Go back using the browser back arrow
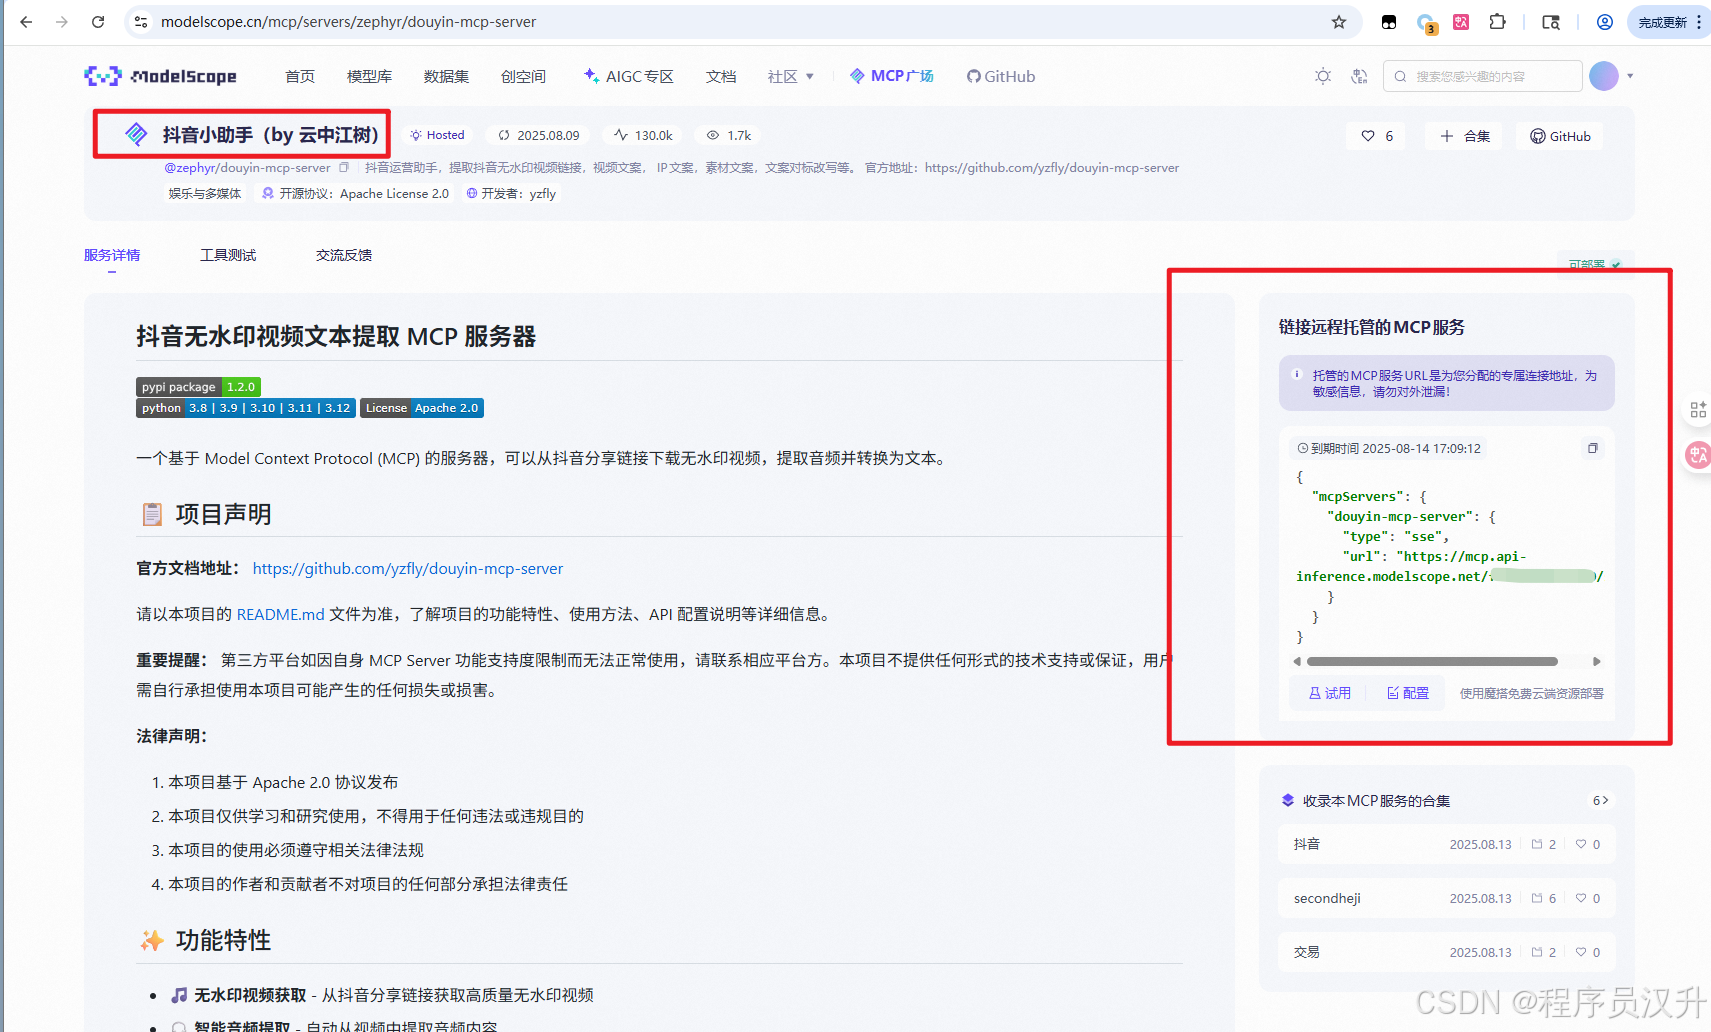The image size is (1711, 1032). click(x=26, y=22)
